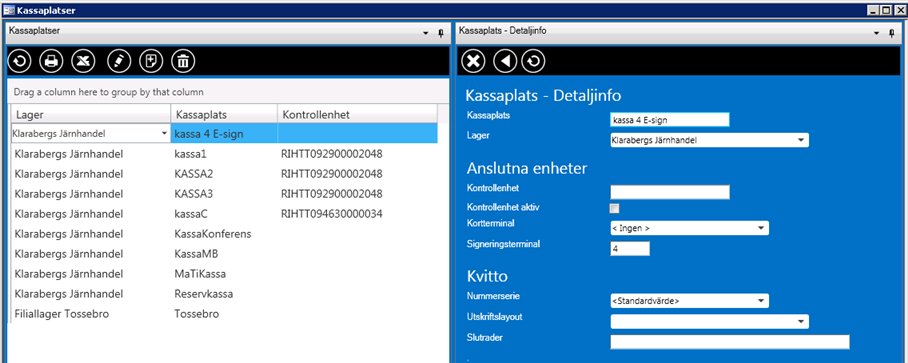Click the Kassaplatser window system icon

[9, 10]
